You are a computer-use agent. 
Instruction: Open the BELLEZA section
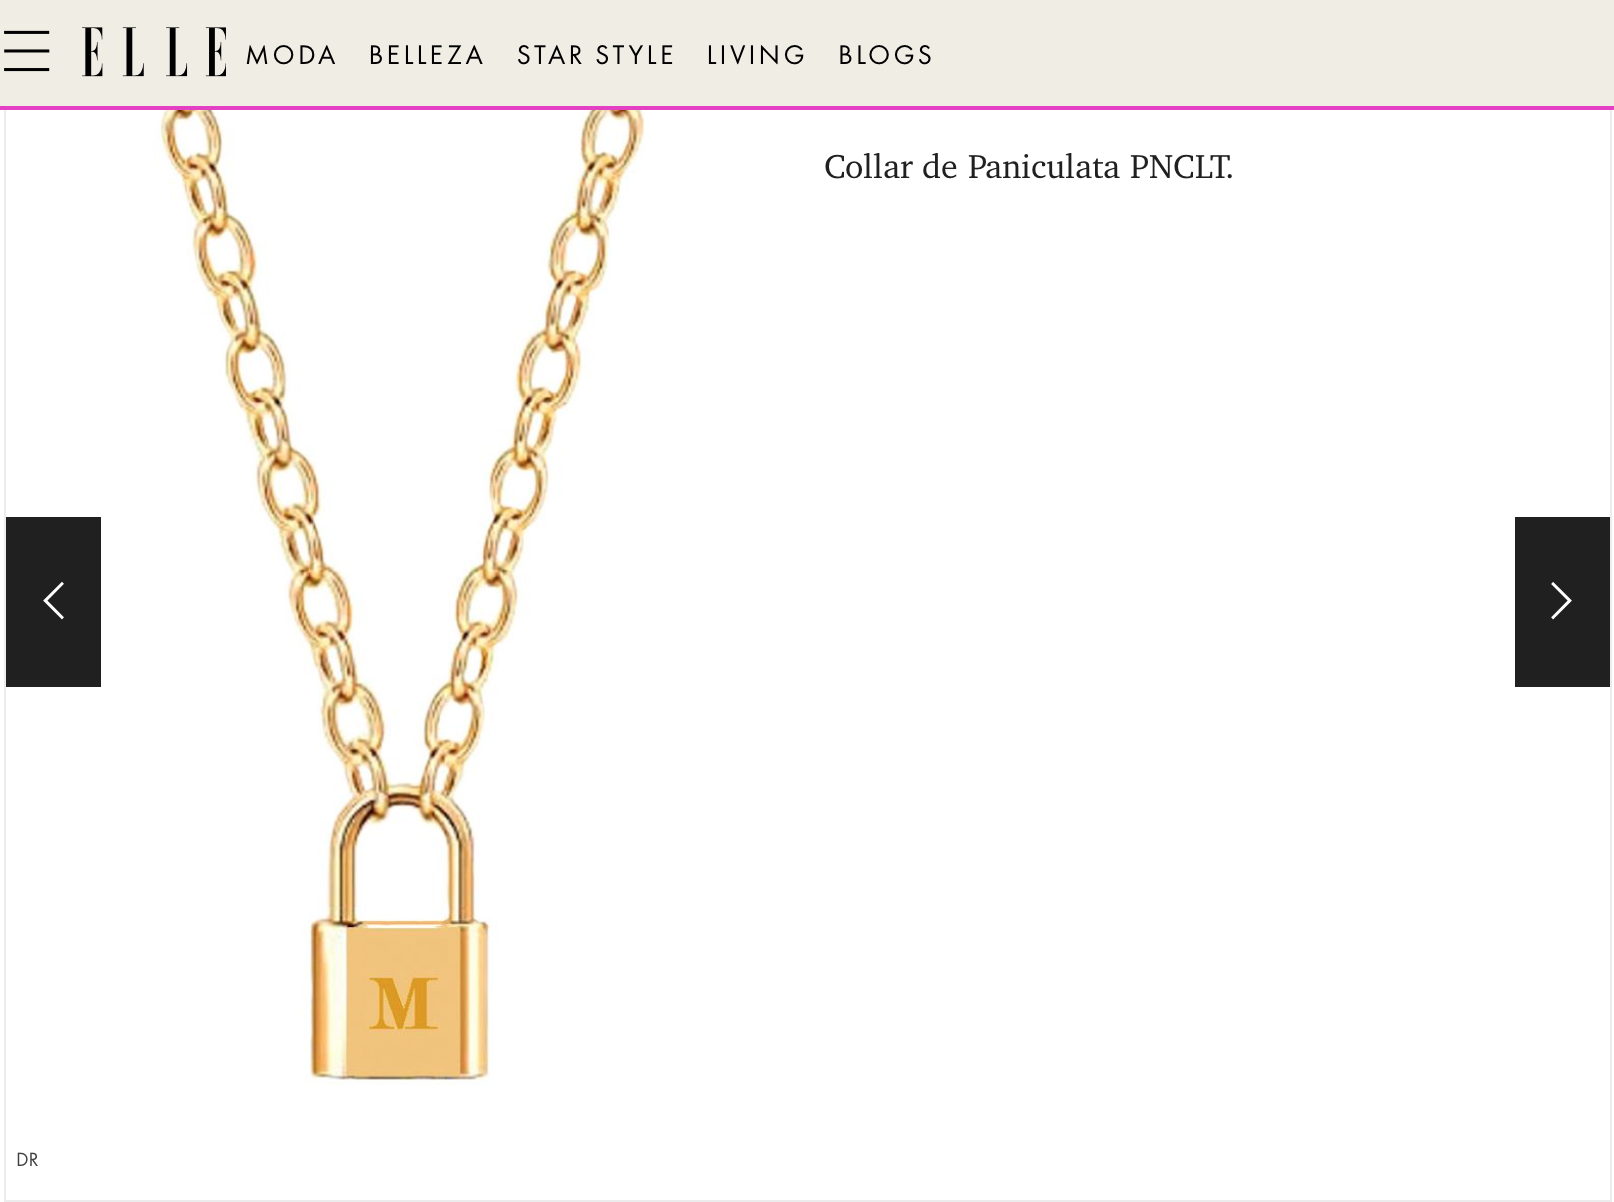[426, 55]
